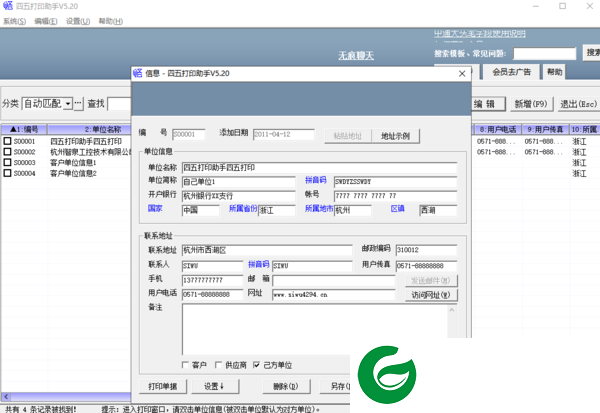
Task: Enable the 客户 checkbox
Action: pyautogui.click(x=185, y=365)
